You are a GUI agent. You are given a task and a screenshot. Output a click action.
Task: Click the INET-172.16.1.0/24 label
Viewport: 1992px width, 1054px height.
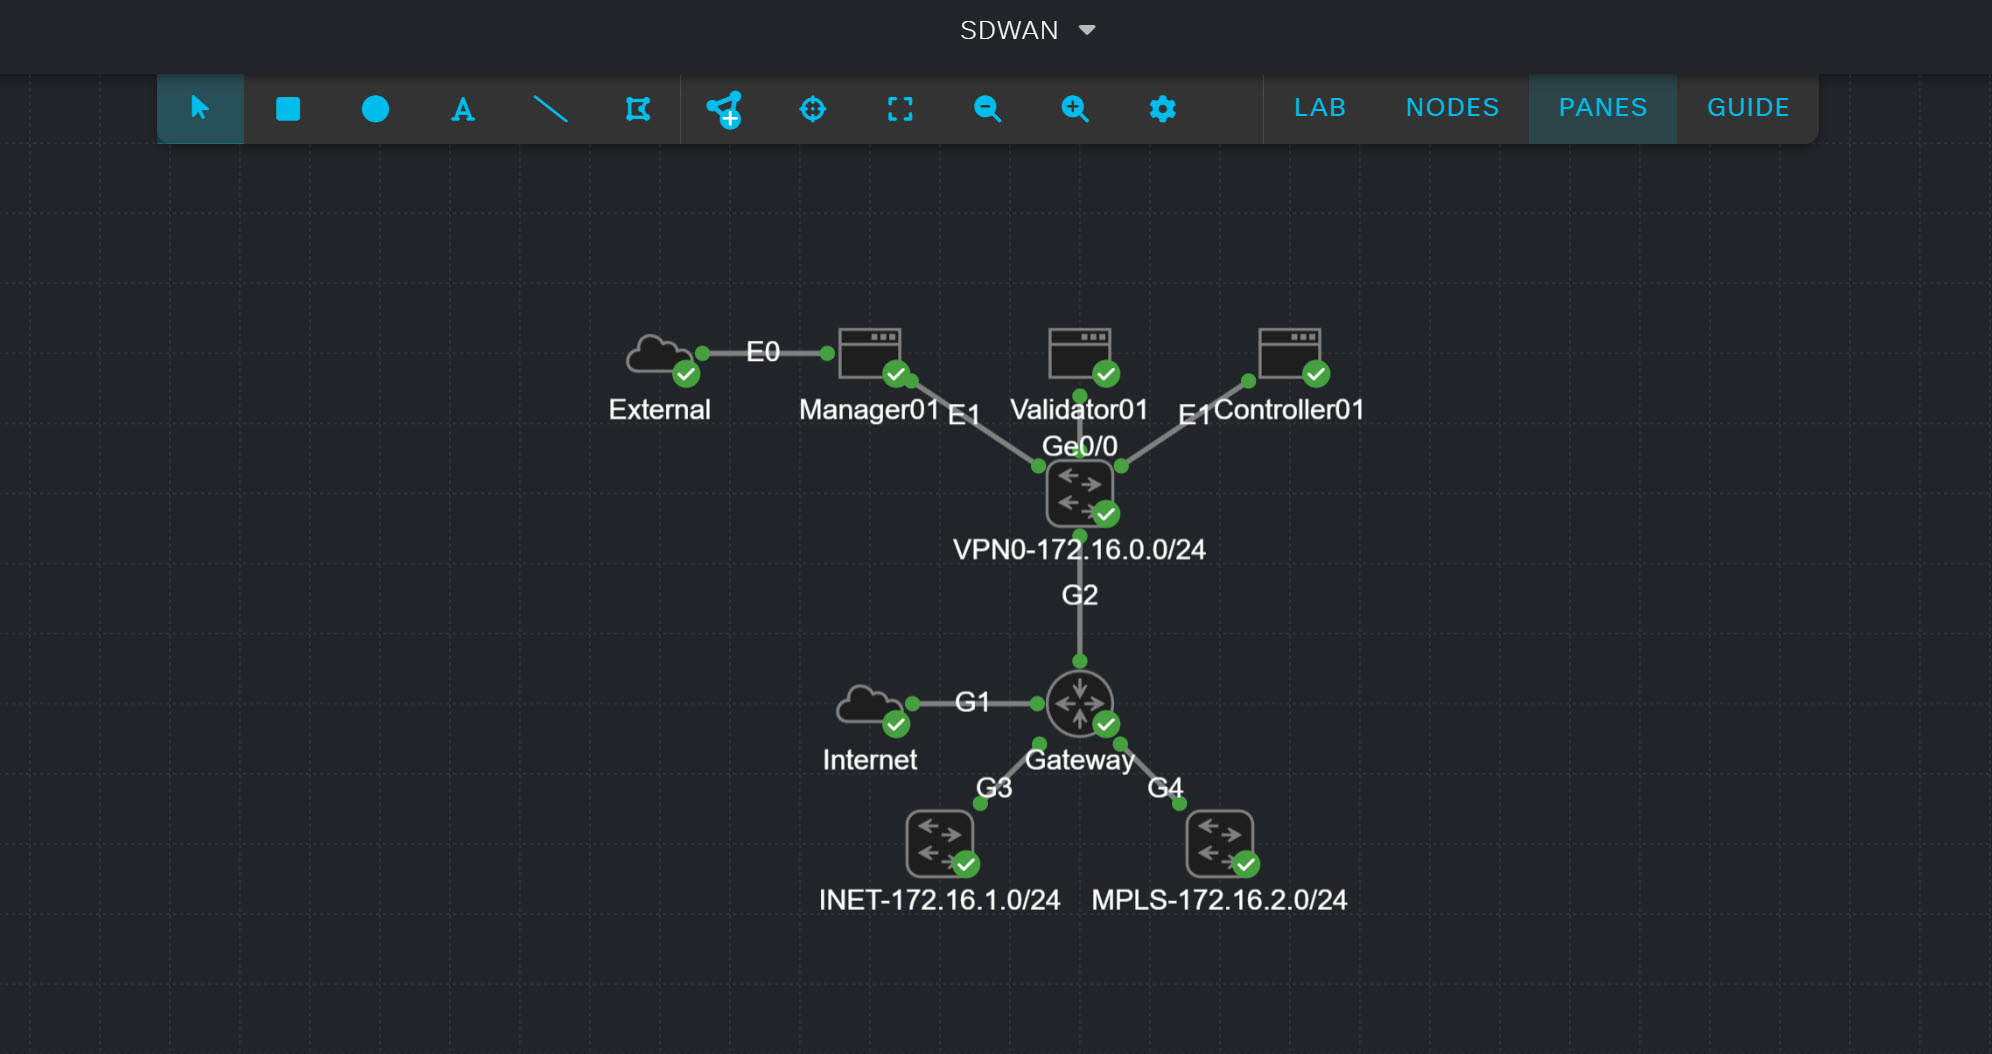[x=940, y=900]
